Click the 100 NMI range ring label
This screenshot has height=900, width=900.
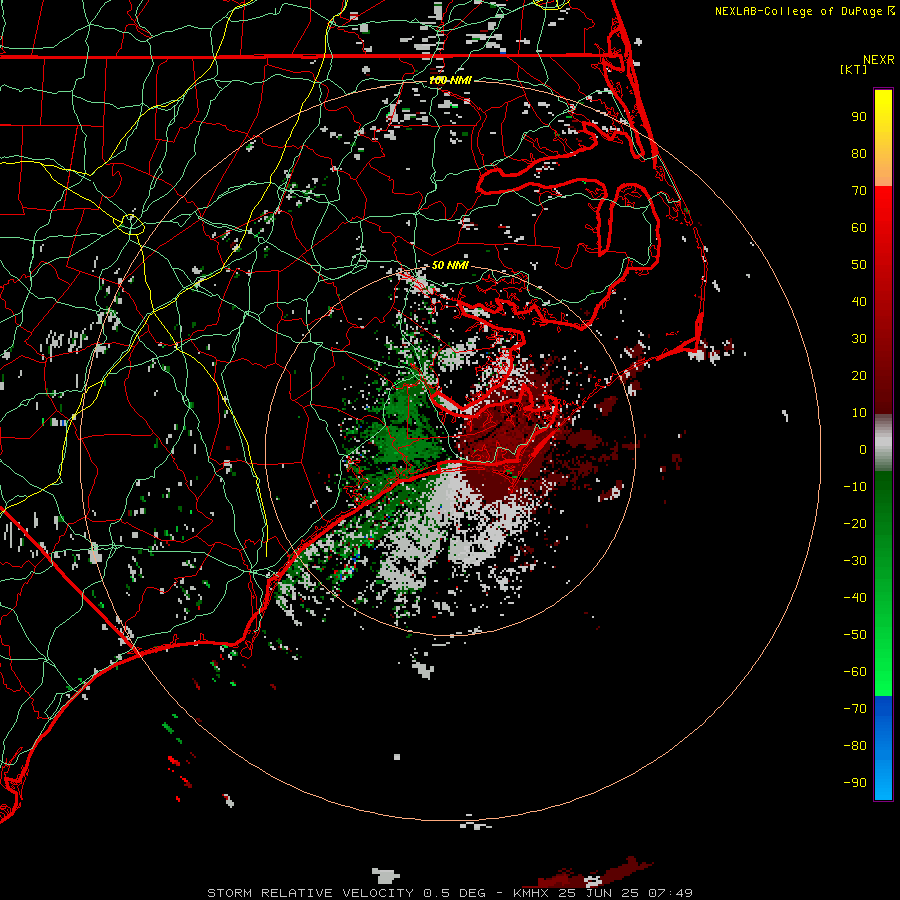(x=451, y=81)
